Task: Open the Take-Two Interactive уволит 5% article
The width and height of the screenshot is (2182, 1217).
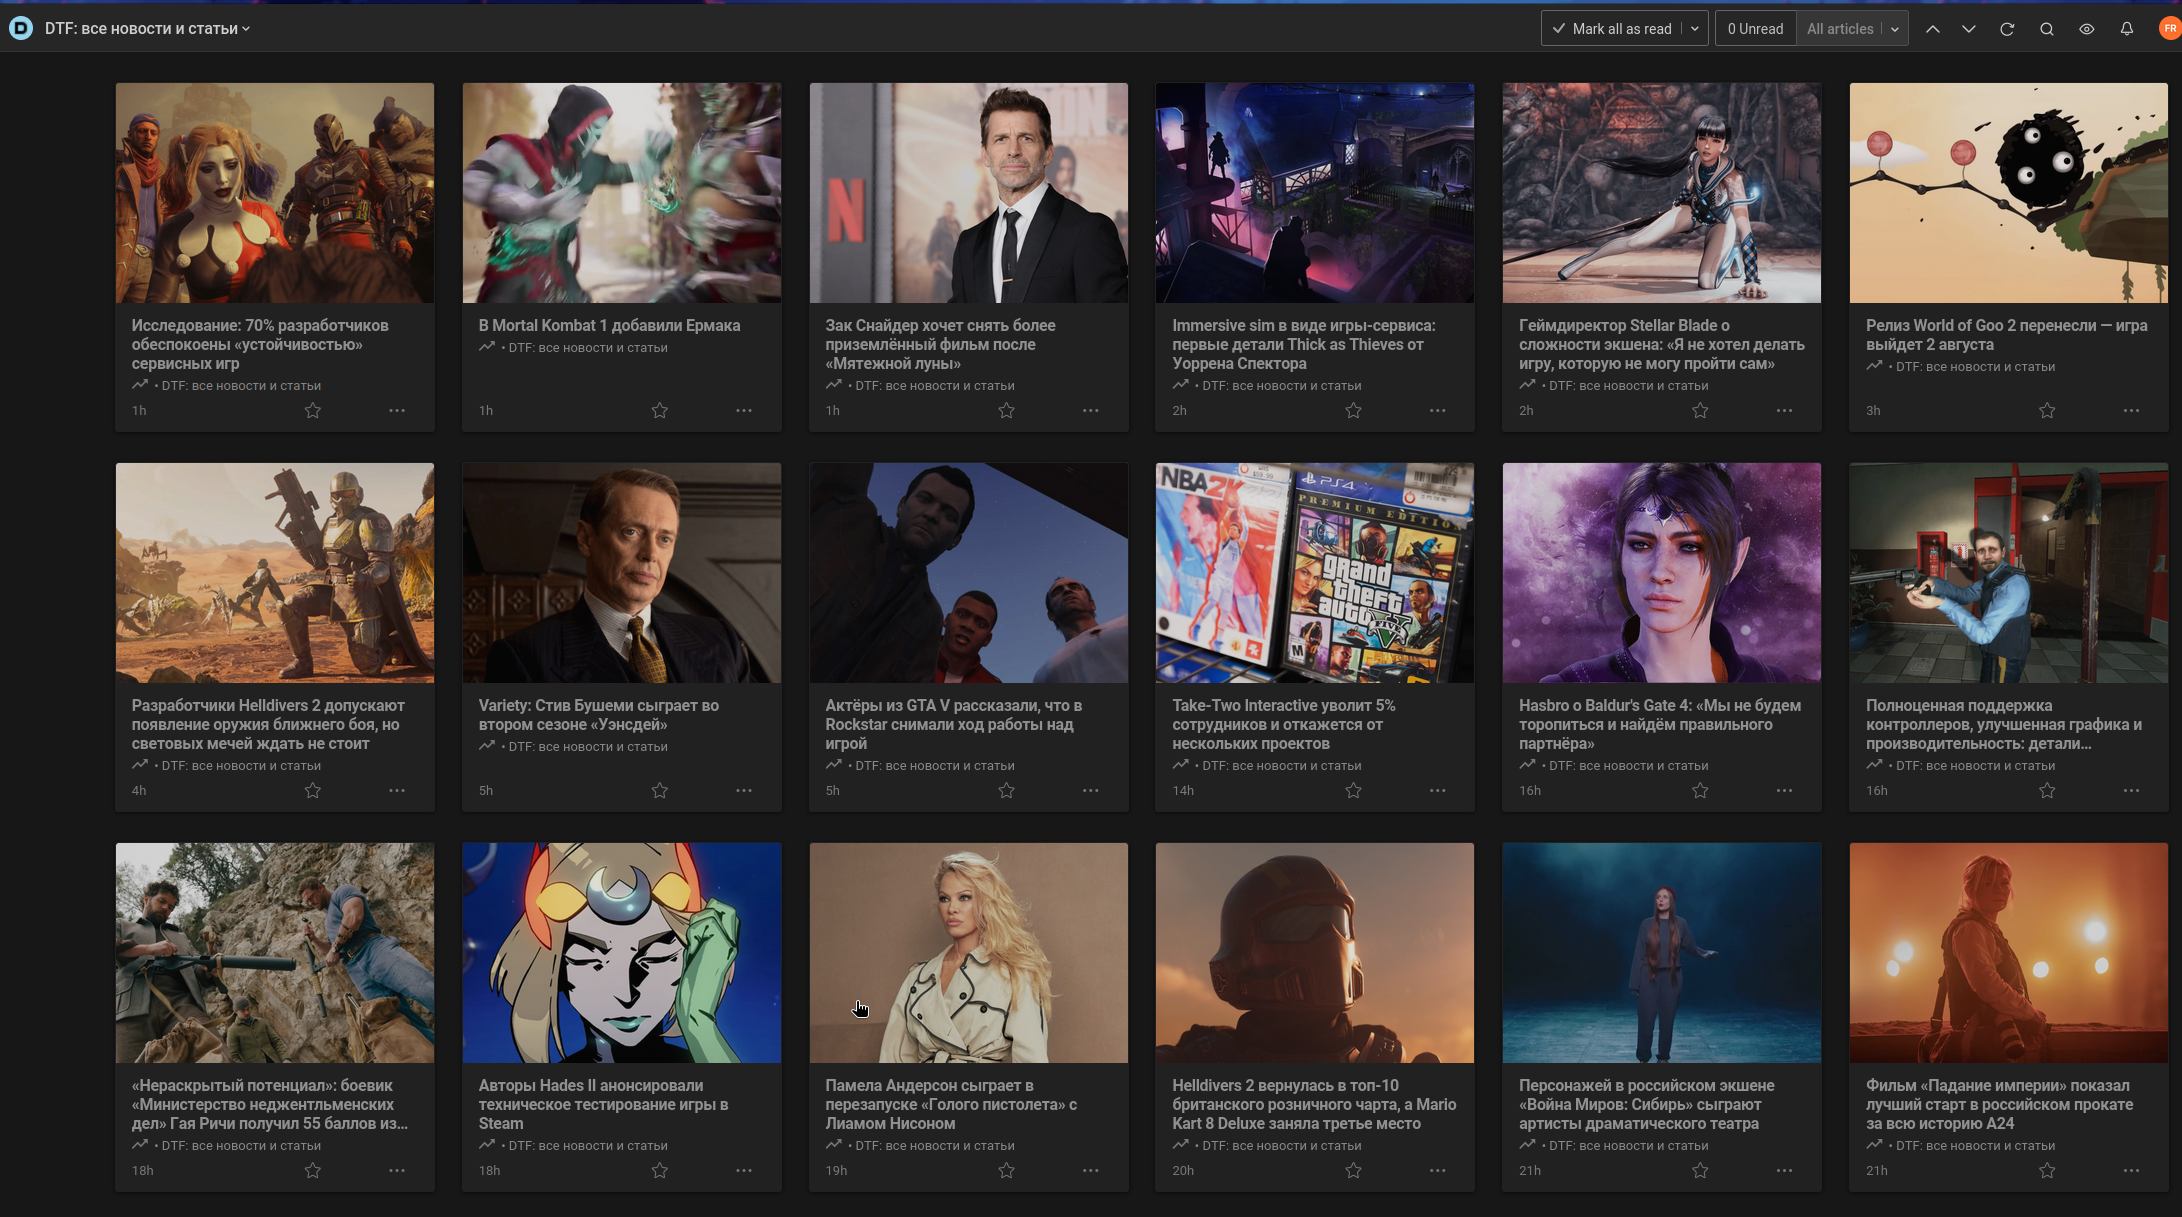Action: click(1283, 724)
